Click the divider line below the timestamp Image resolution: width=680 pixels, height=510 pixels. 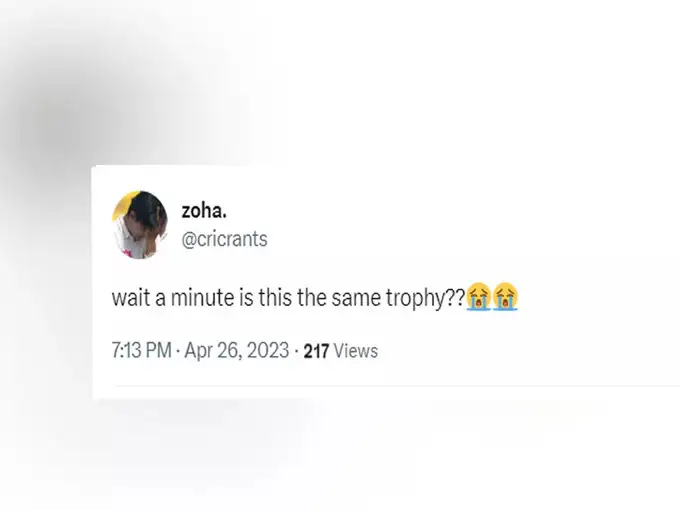[396, 386]
